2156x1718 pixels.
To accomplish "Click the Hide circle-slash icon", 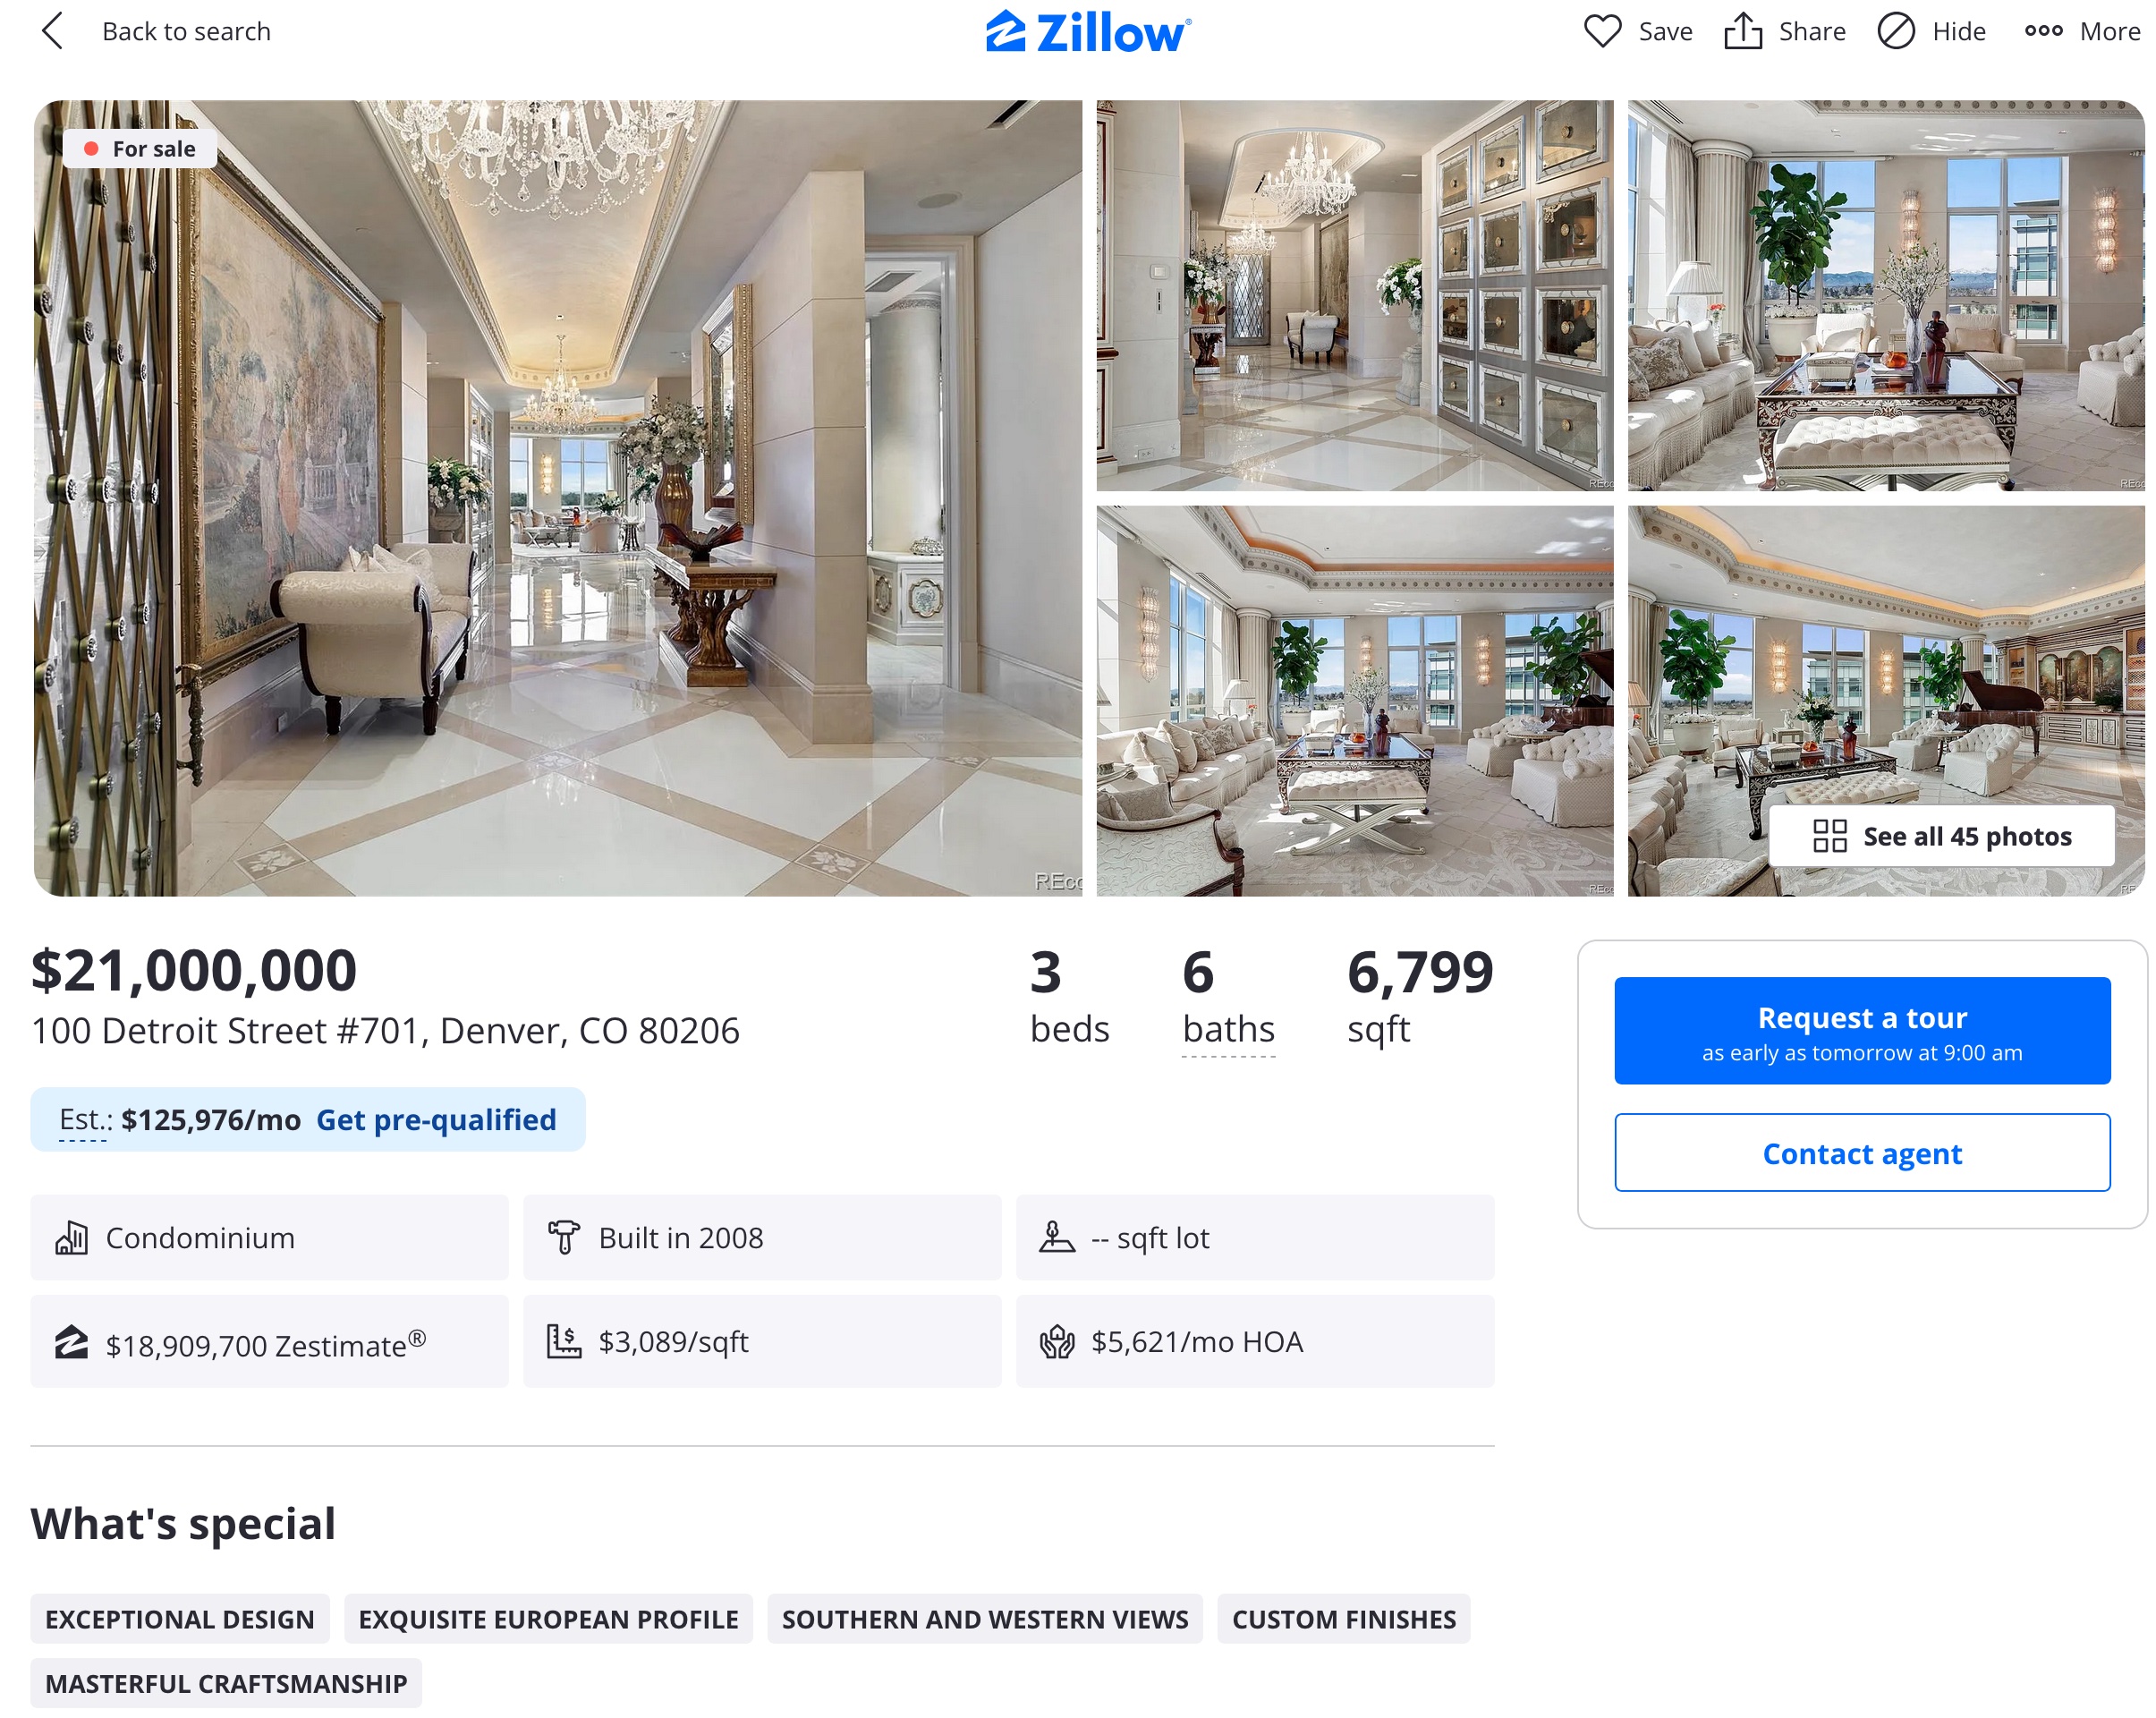I will point(1896,31).
